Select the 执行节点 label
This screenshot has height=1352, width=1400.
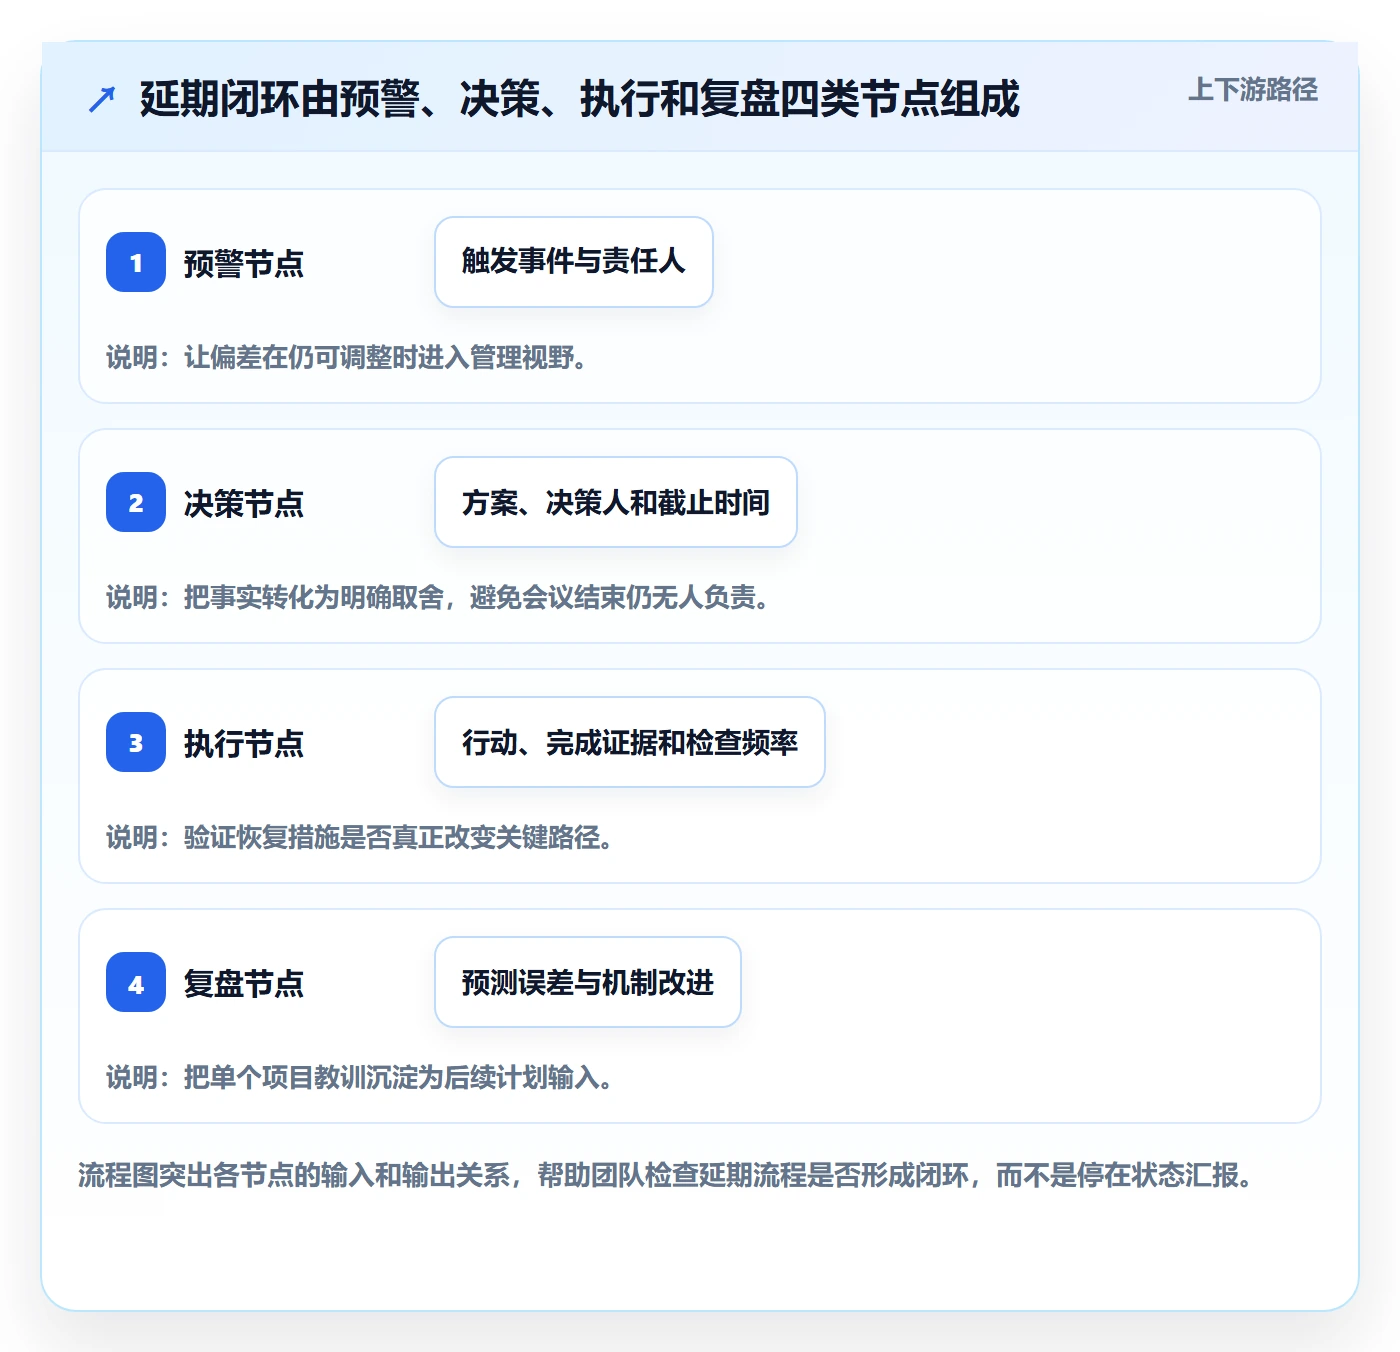pyautogui.click(x=244, y=743)
